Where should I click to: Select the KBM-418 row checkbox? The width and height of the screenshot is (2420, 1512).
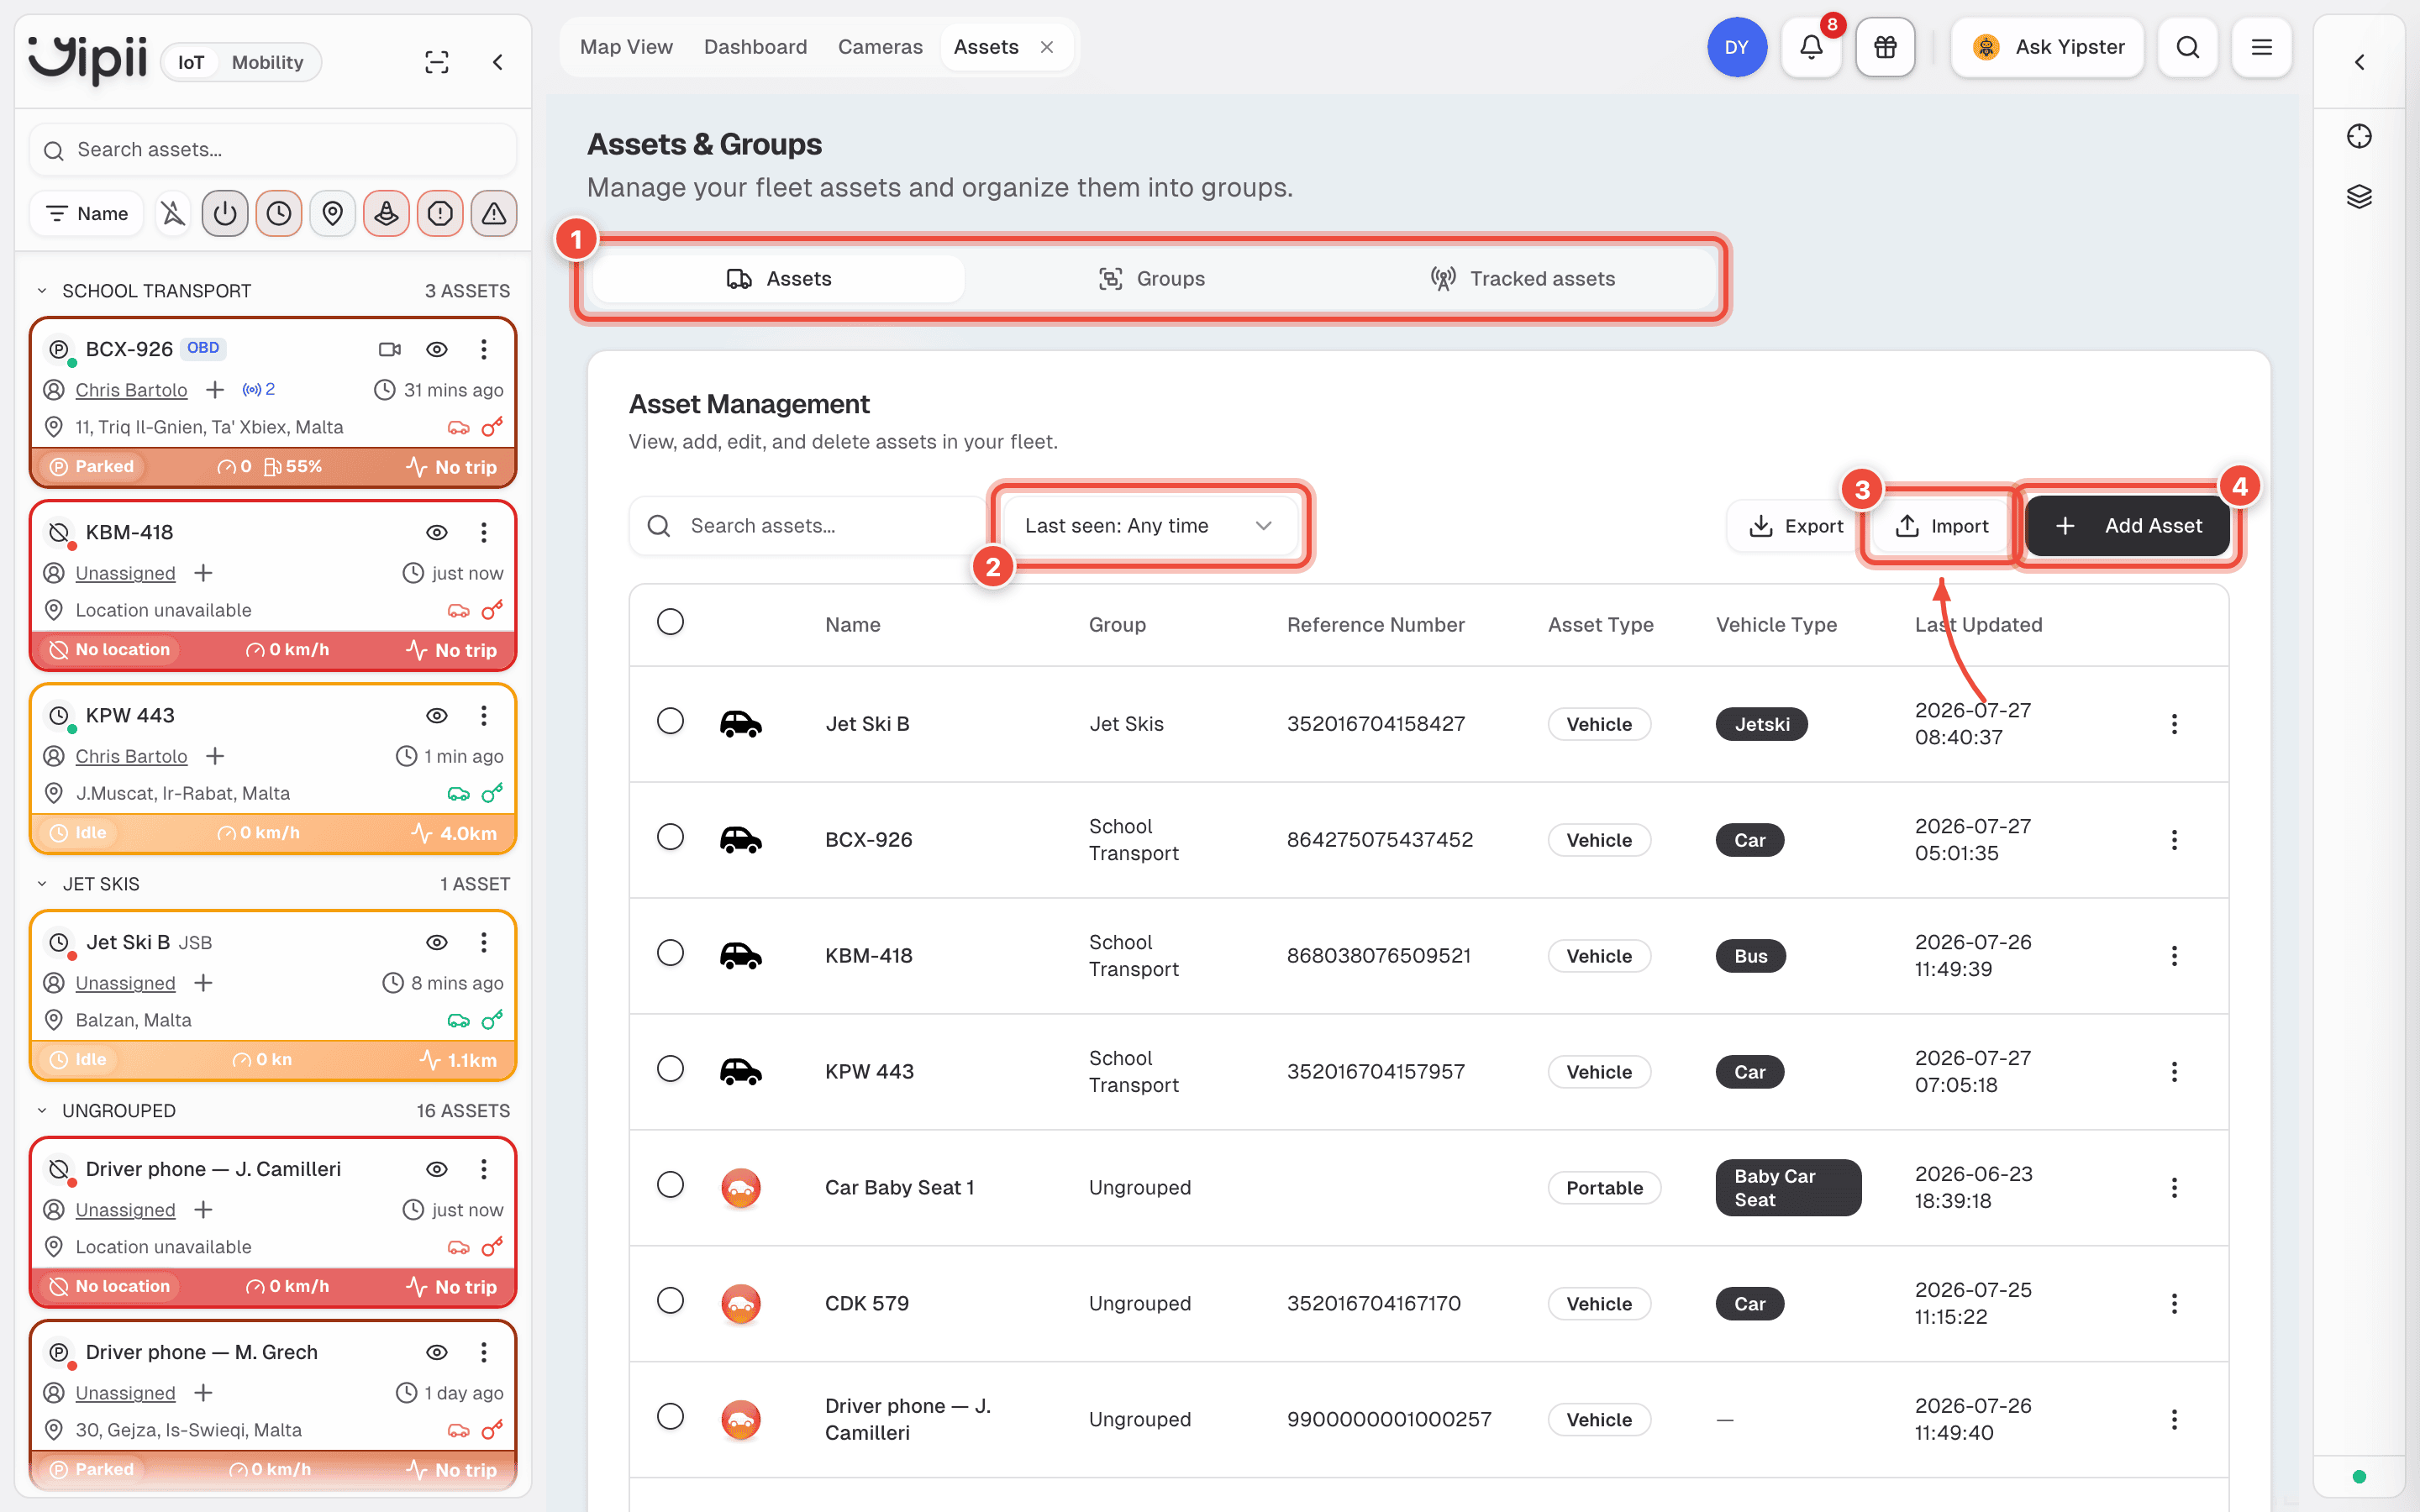[x=670, y=953]
